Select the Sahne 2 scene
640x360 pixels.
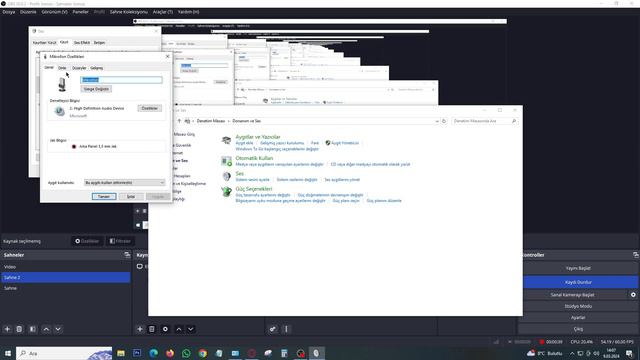pos(66,278)
